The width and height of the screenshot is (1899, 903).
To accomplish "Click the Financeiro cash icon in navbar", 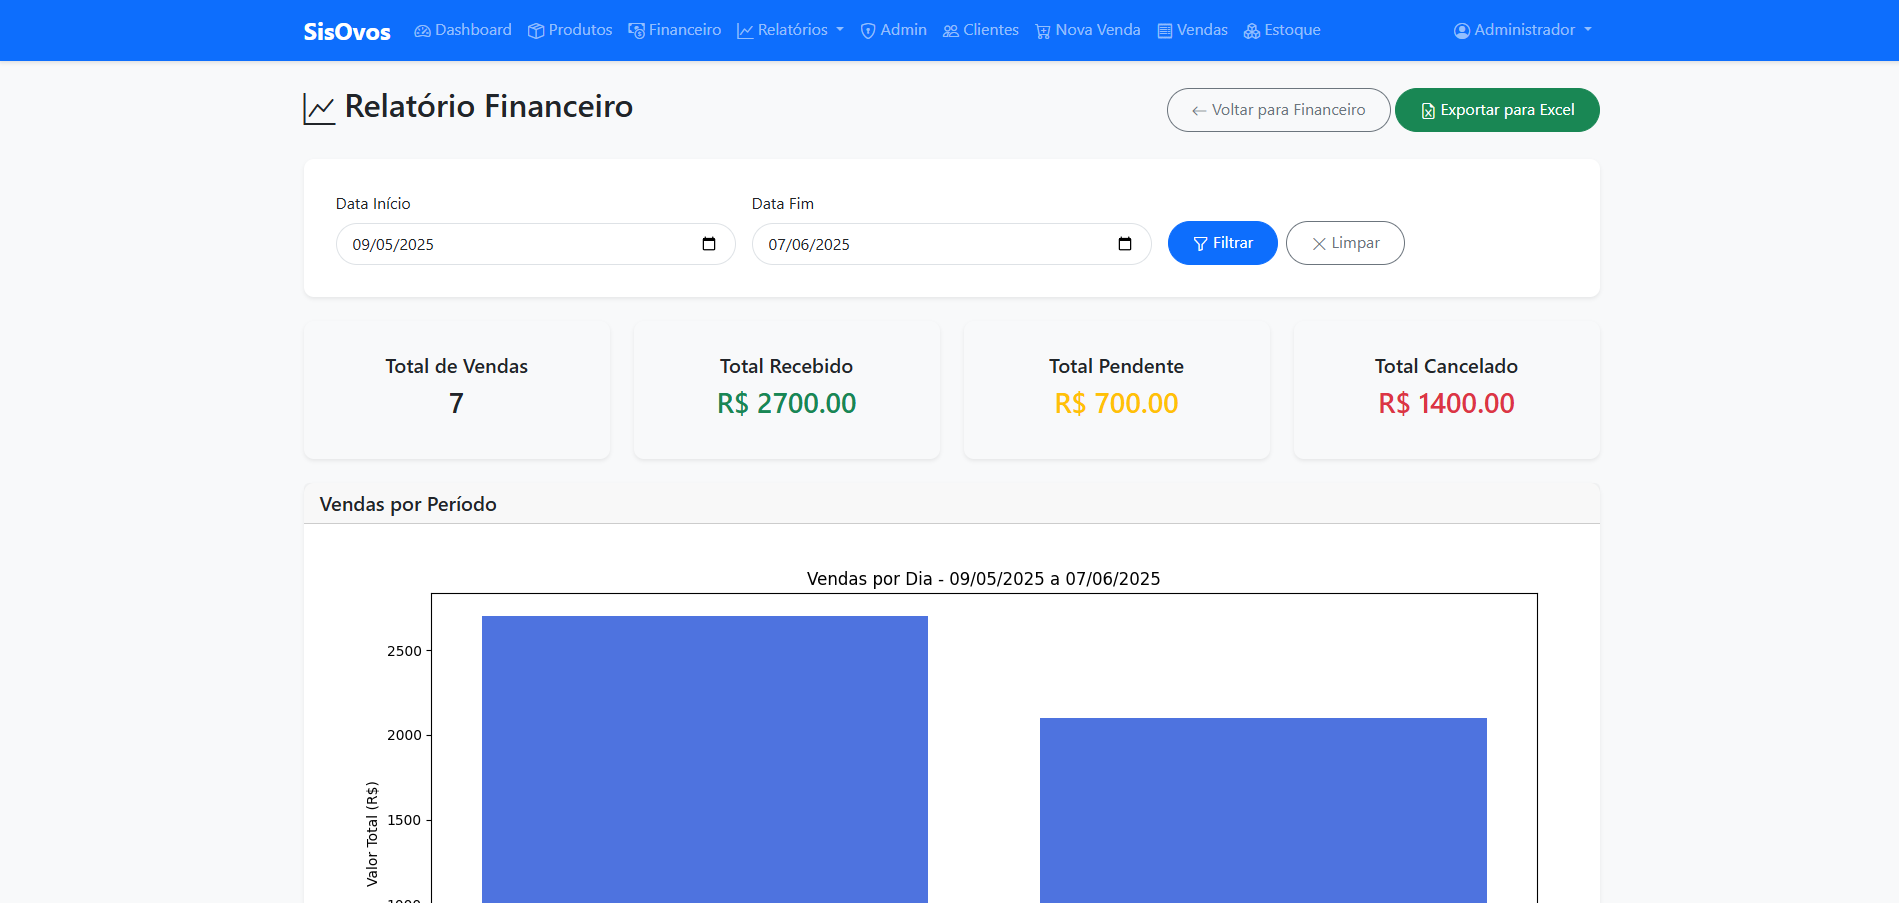I will (637, 31).
